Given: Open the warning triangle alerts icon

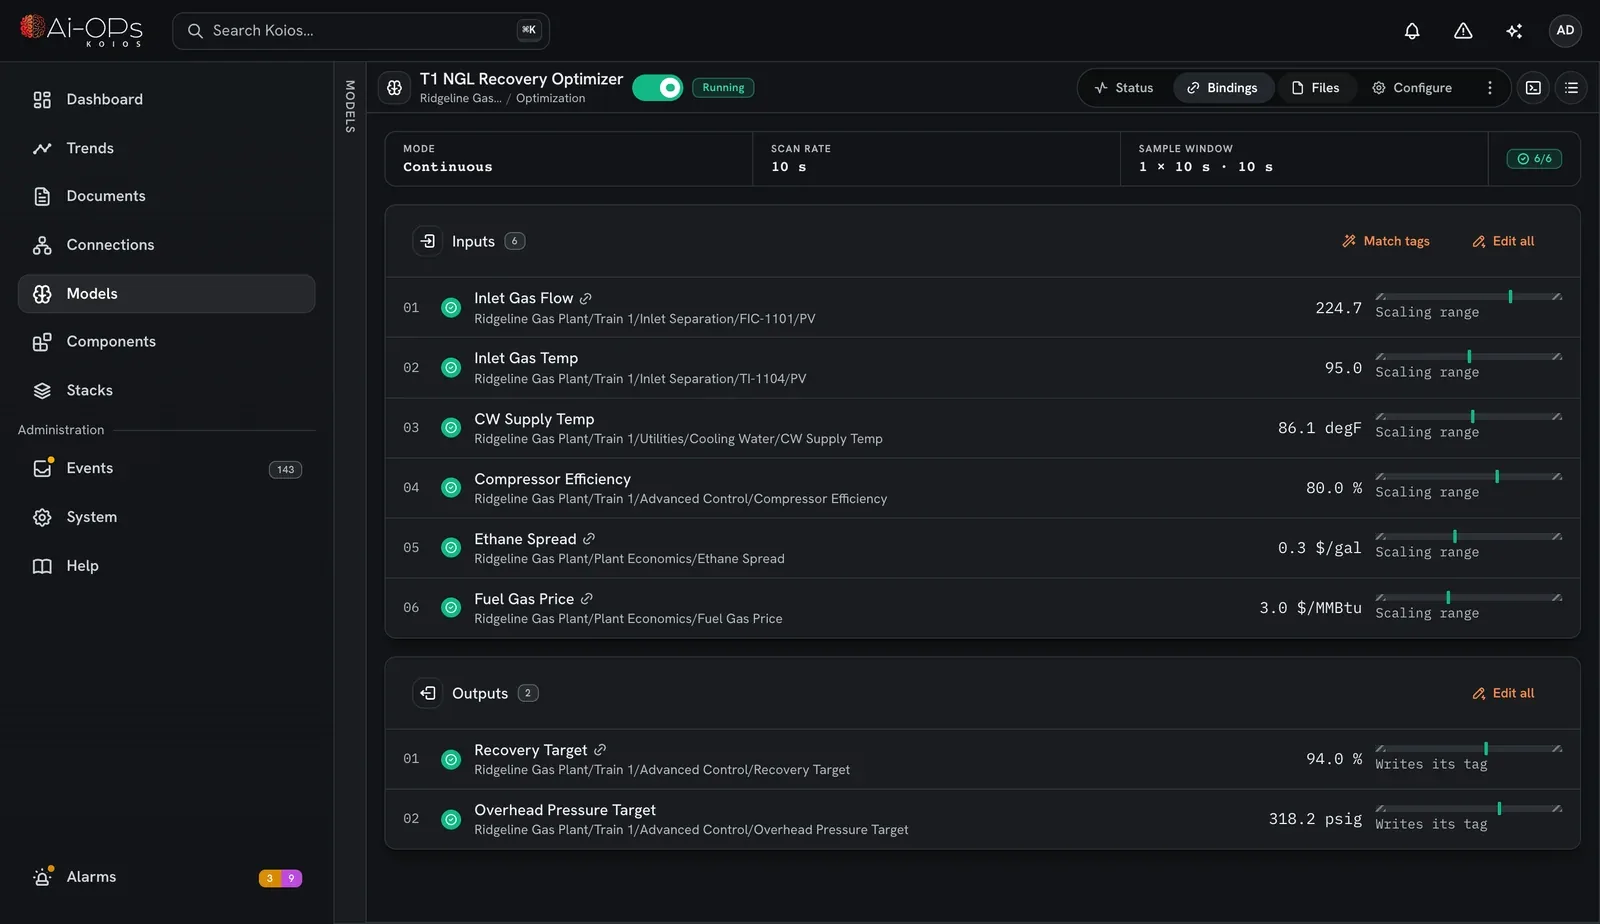Looking at the screenshot, I should click(x=1463, y=31).
